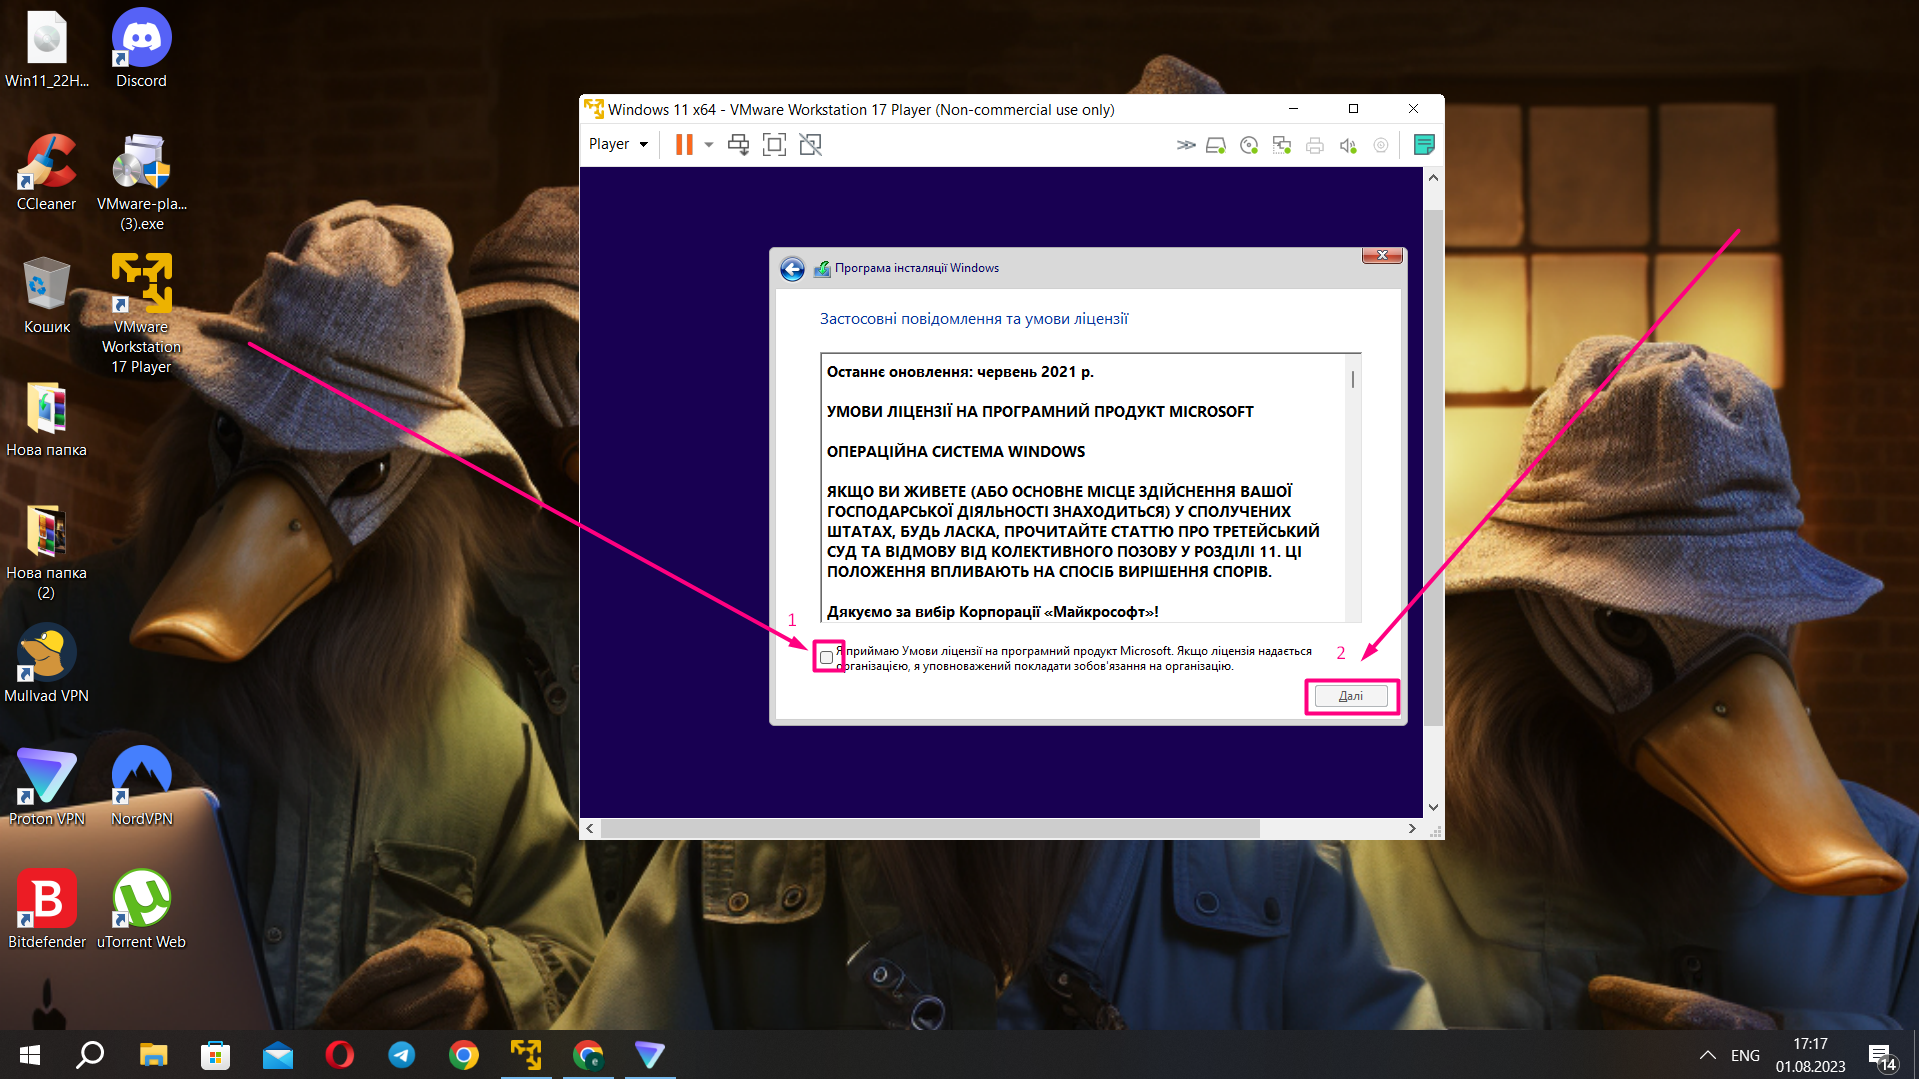Select the Кошик recycle bin icon
This screenshot has height=1079, width=1919.
click(47, 295)
